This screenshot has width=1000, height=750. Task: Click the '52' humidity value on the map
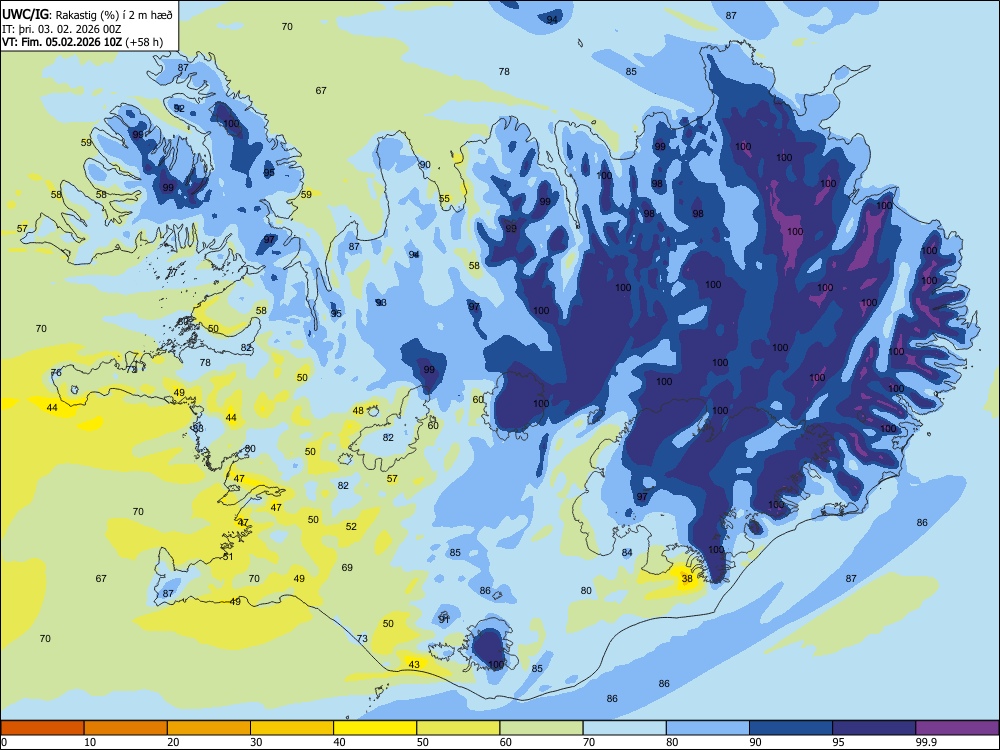(x=351, y=527)
